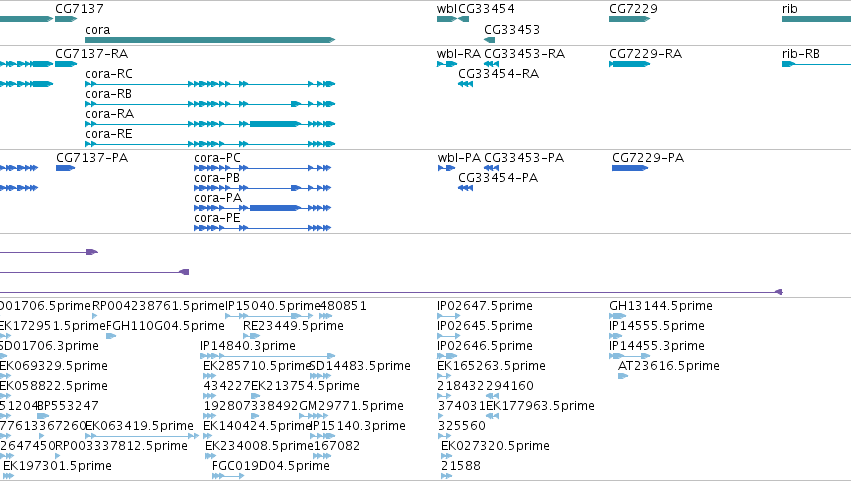This screenshot has width=851, height=481.
Task: Select the EK027320.5prime EST label
Action: tap(495, 446)
